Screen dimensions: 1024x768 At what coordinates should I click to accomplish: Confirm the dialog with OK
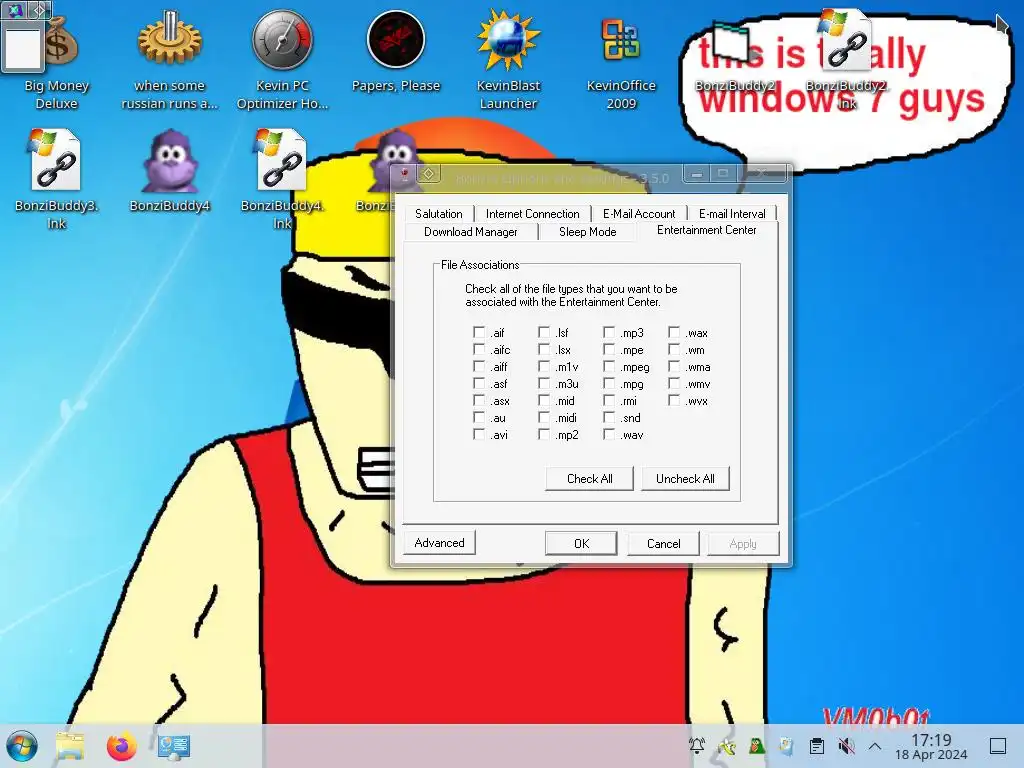tap(581, 543)
